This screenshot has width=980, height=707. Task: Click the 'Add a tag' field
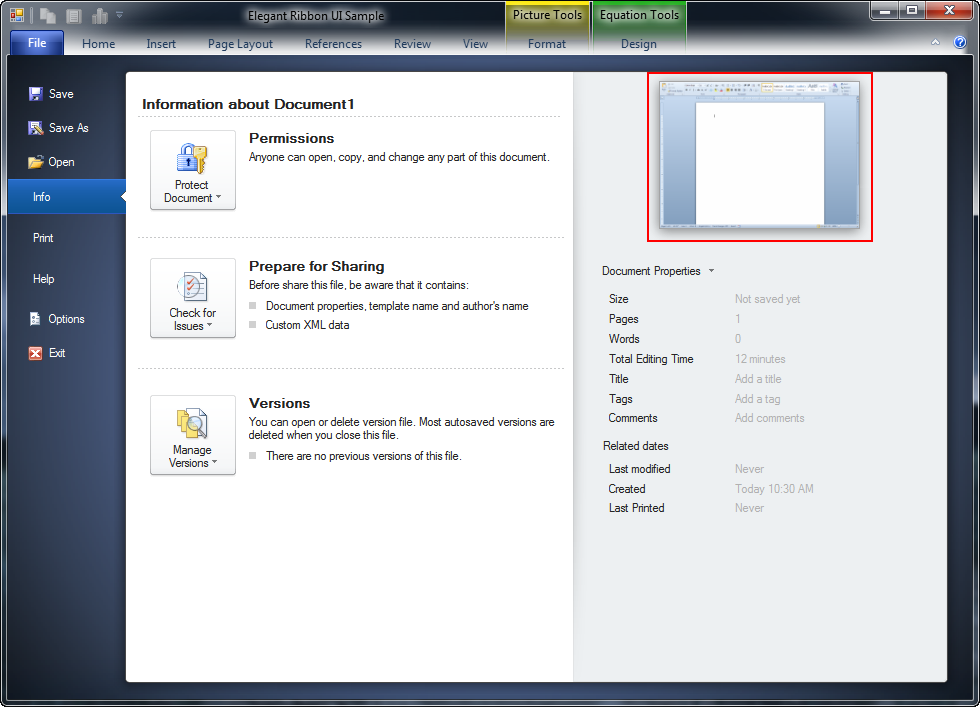[x=757, y=399]
